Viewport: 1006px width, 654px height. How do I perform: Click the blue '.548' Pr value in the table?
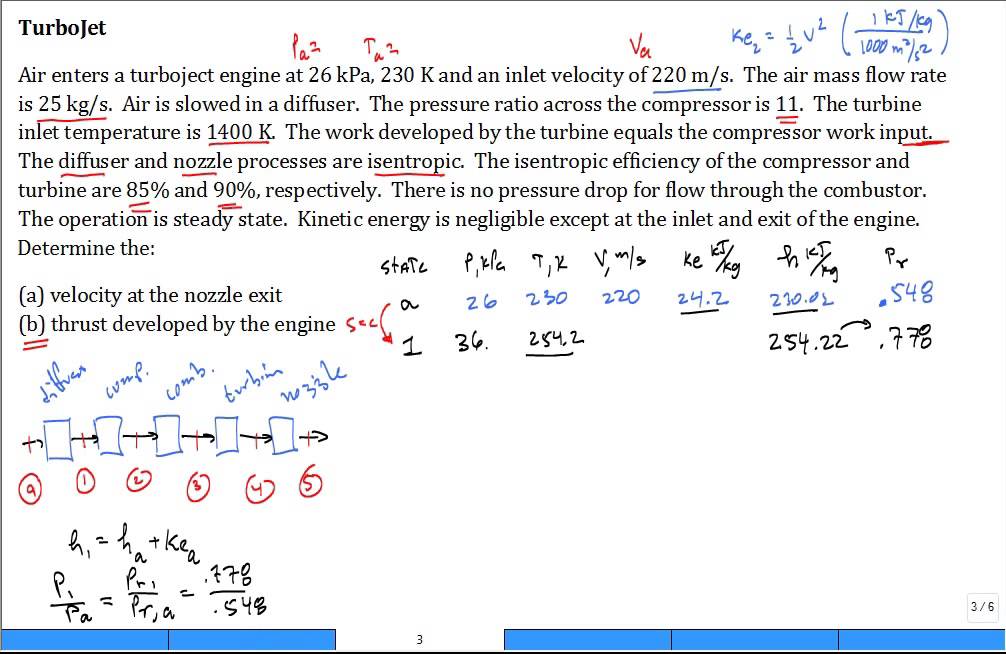pos(907,293)
